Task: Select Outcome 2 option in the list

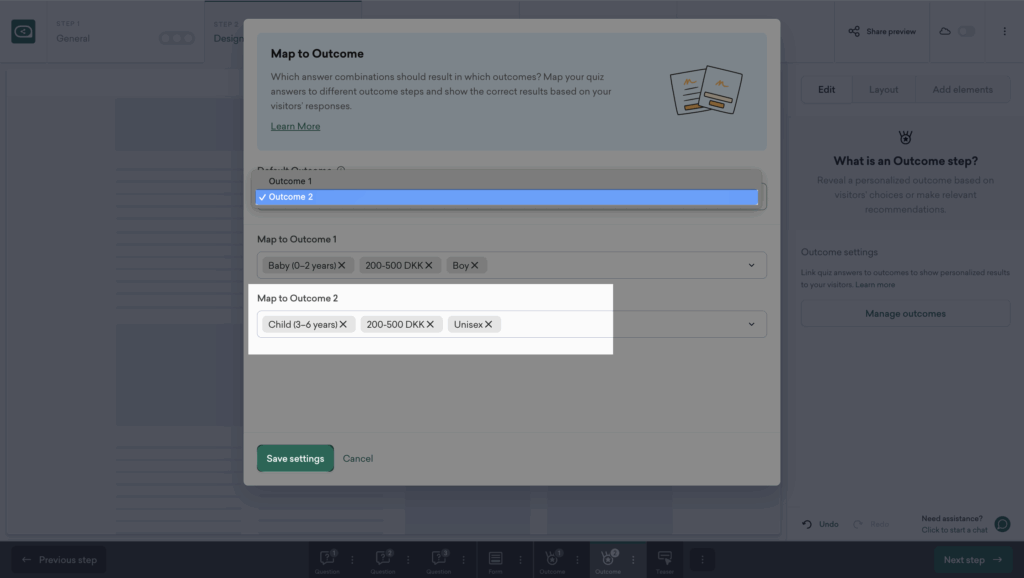Action: (x=290, y=197)
